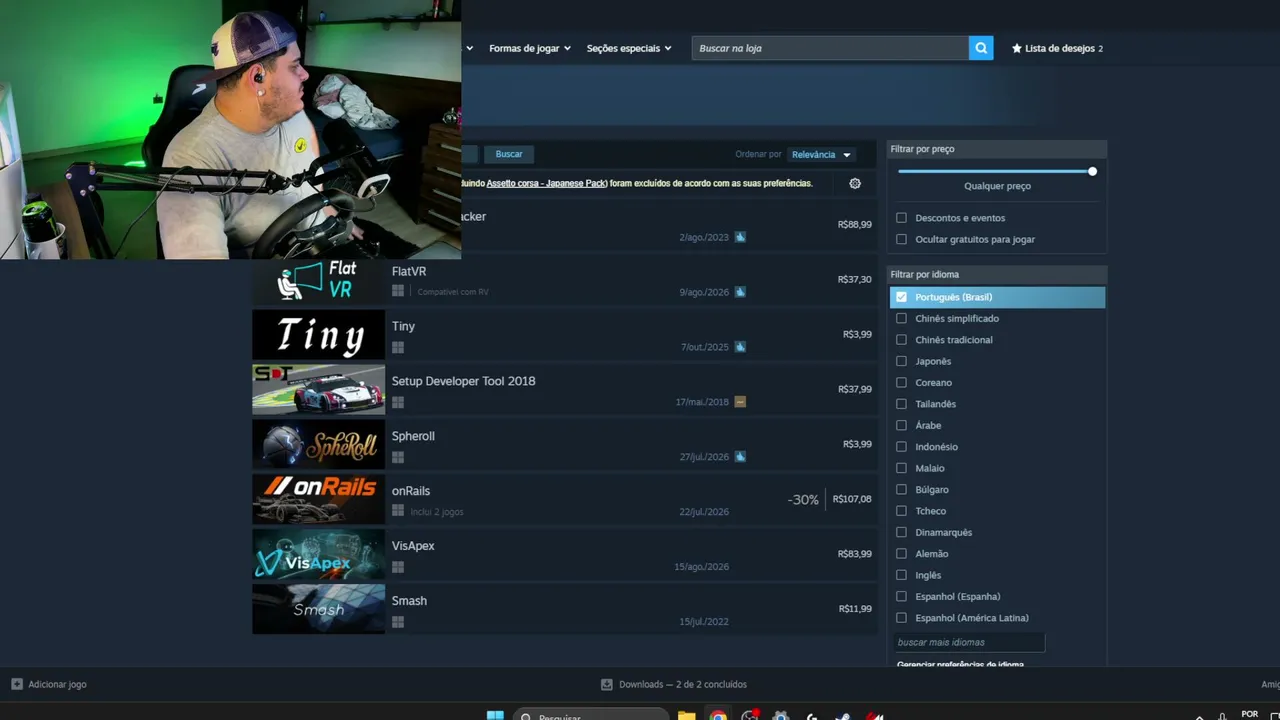Open the Relevância sort dropdown
Image resolution: width=1280 pixels, height=720 pixels.
click(x=821, y=155)
